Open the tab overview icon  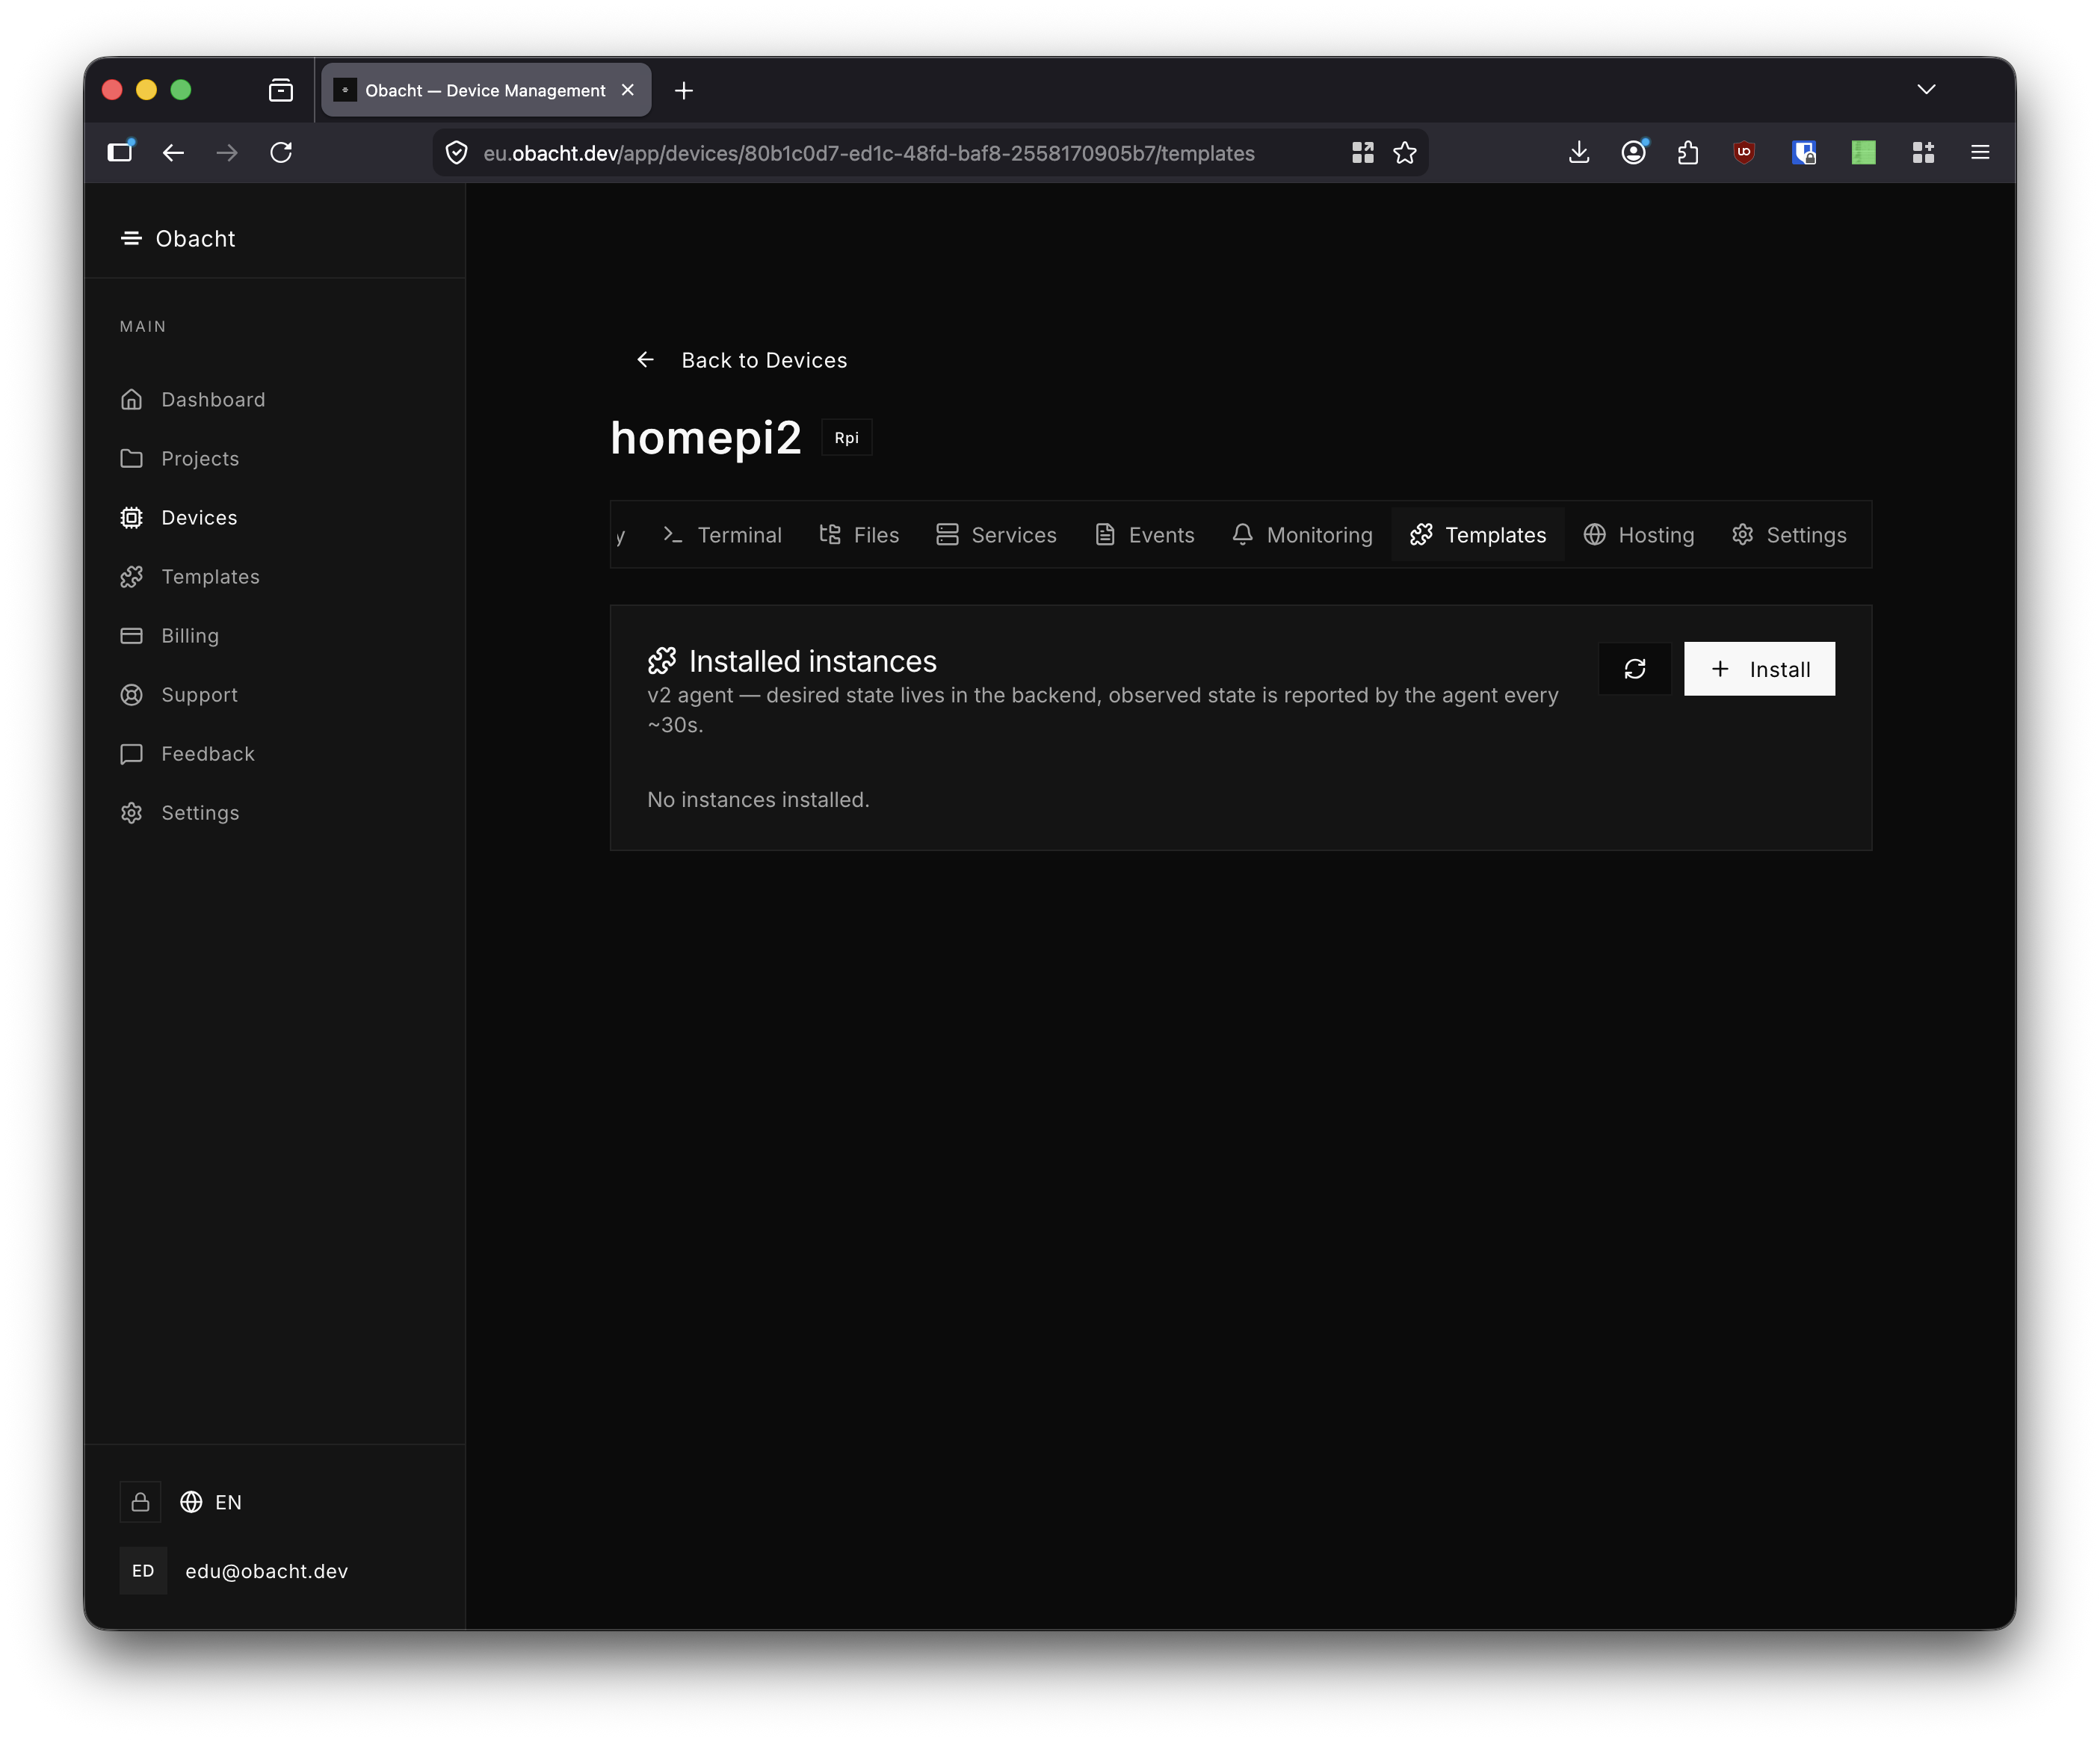pyautogui.click(x=281, y=91)
